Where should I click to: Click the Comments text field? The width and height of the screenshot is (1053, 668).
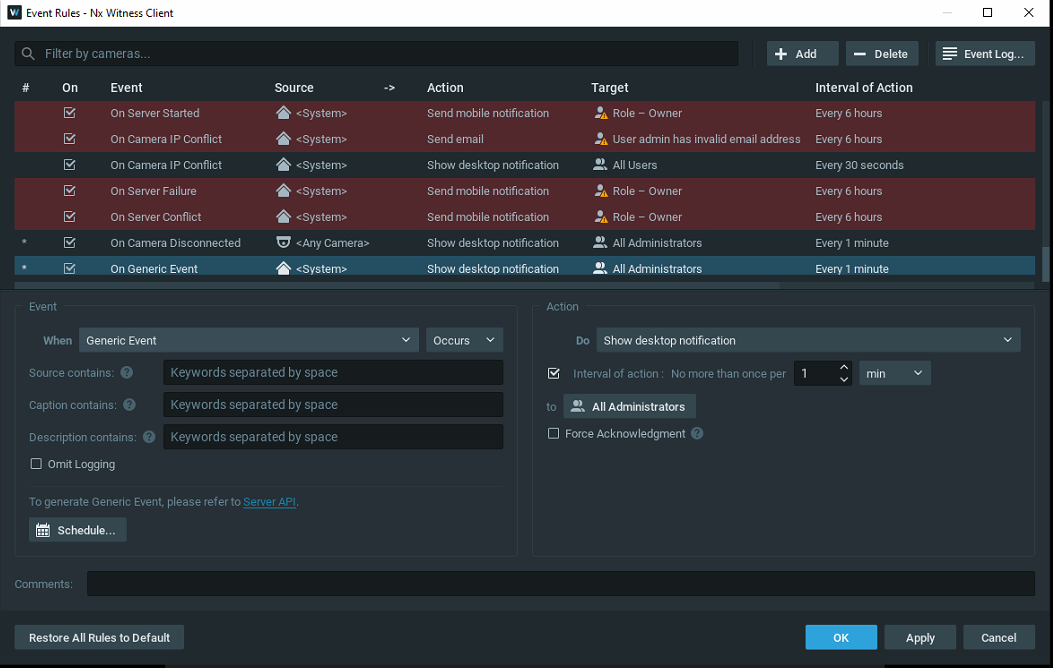point(560,584)
